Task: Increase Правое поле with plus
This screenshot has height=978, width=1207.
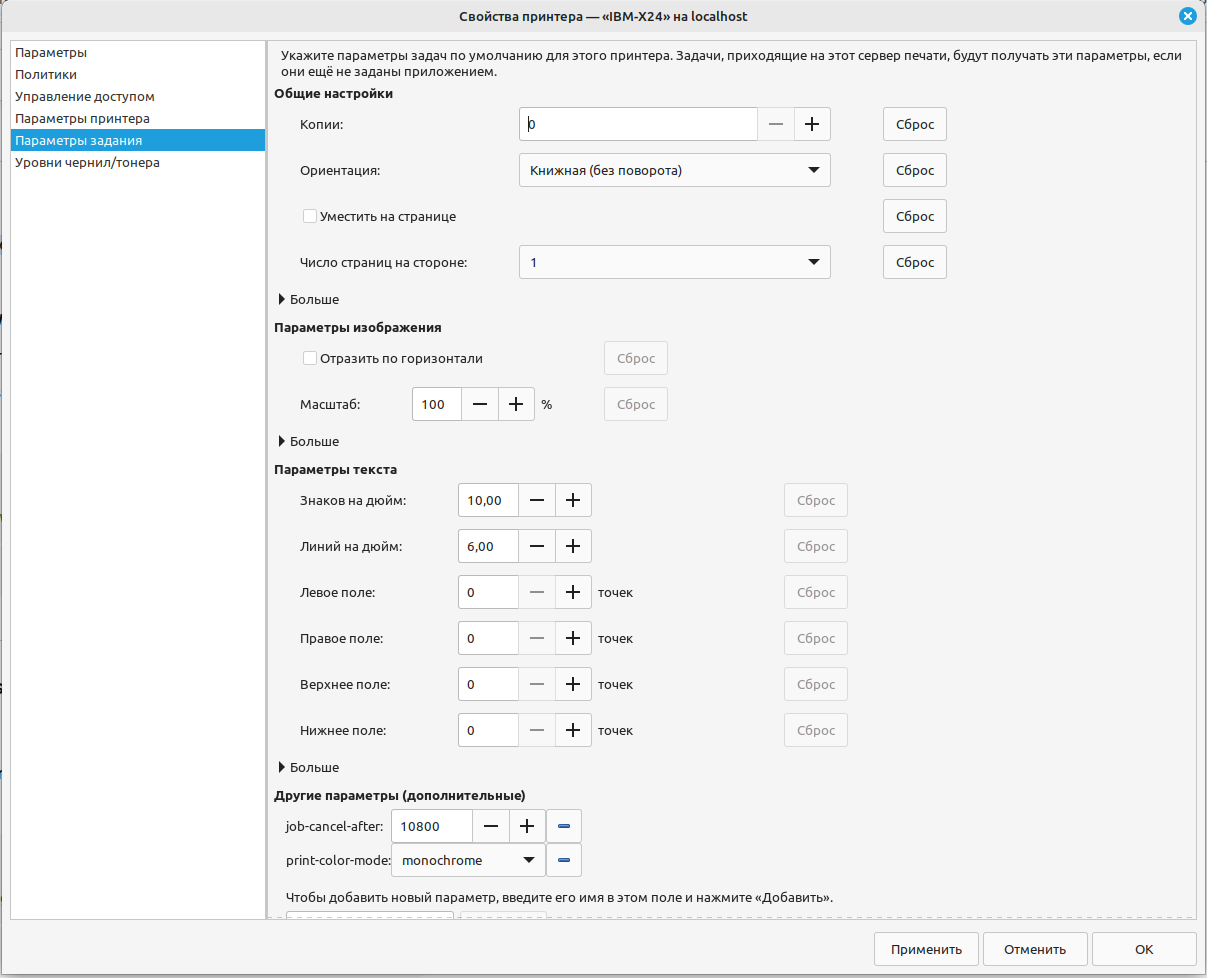Action: (x=573, y=638)
